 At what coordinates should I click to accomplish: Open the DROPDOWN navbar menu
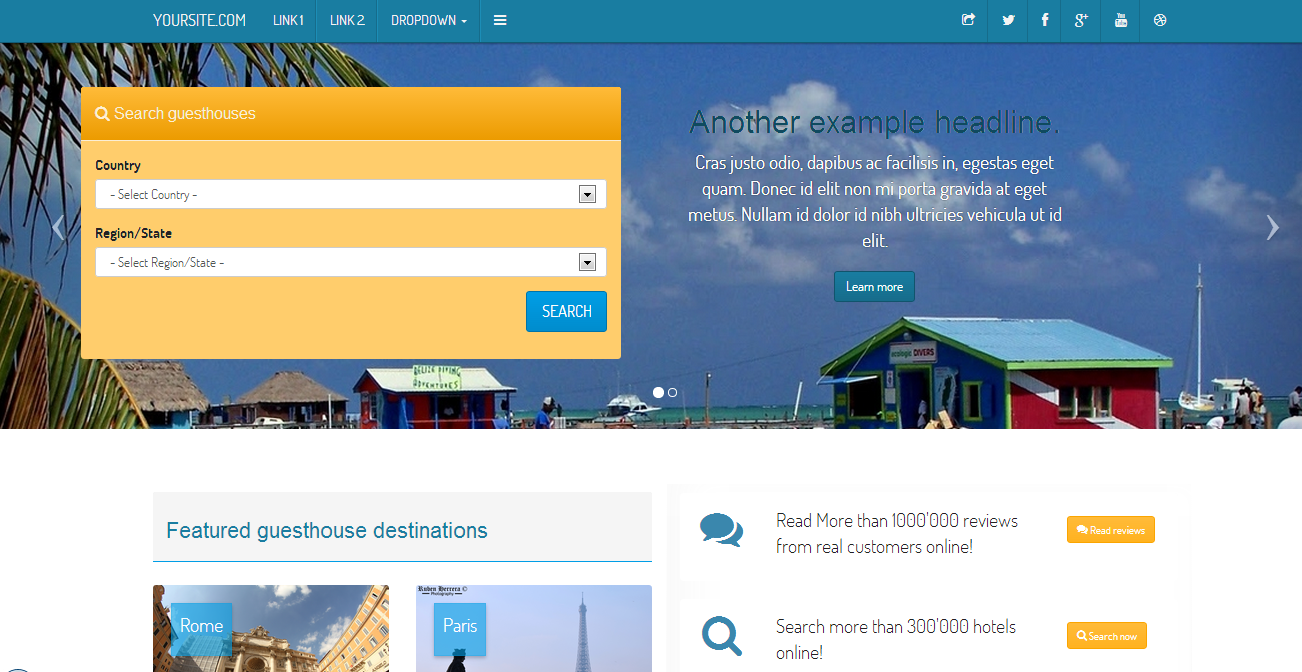[x=428, y=20]
